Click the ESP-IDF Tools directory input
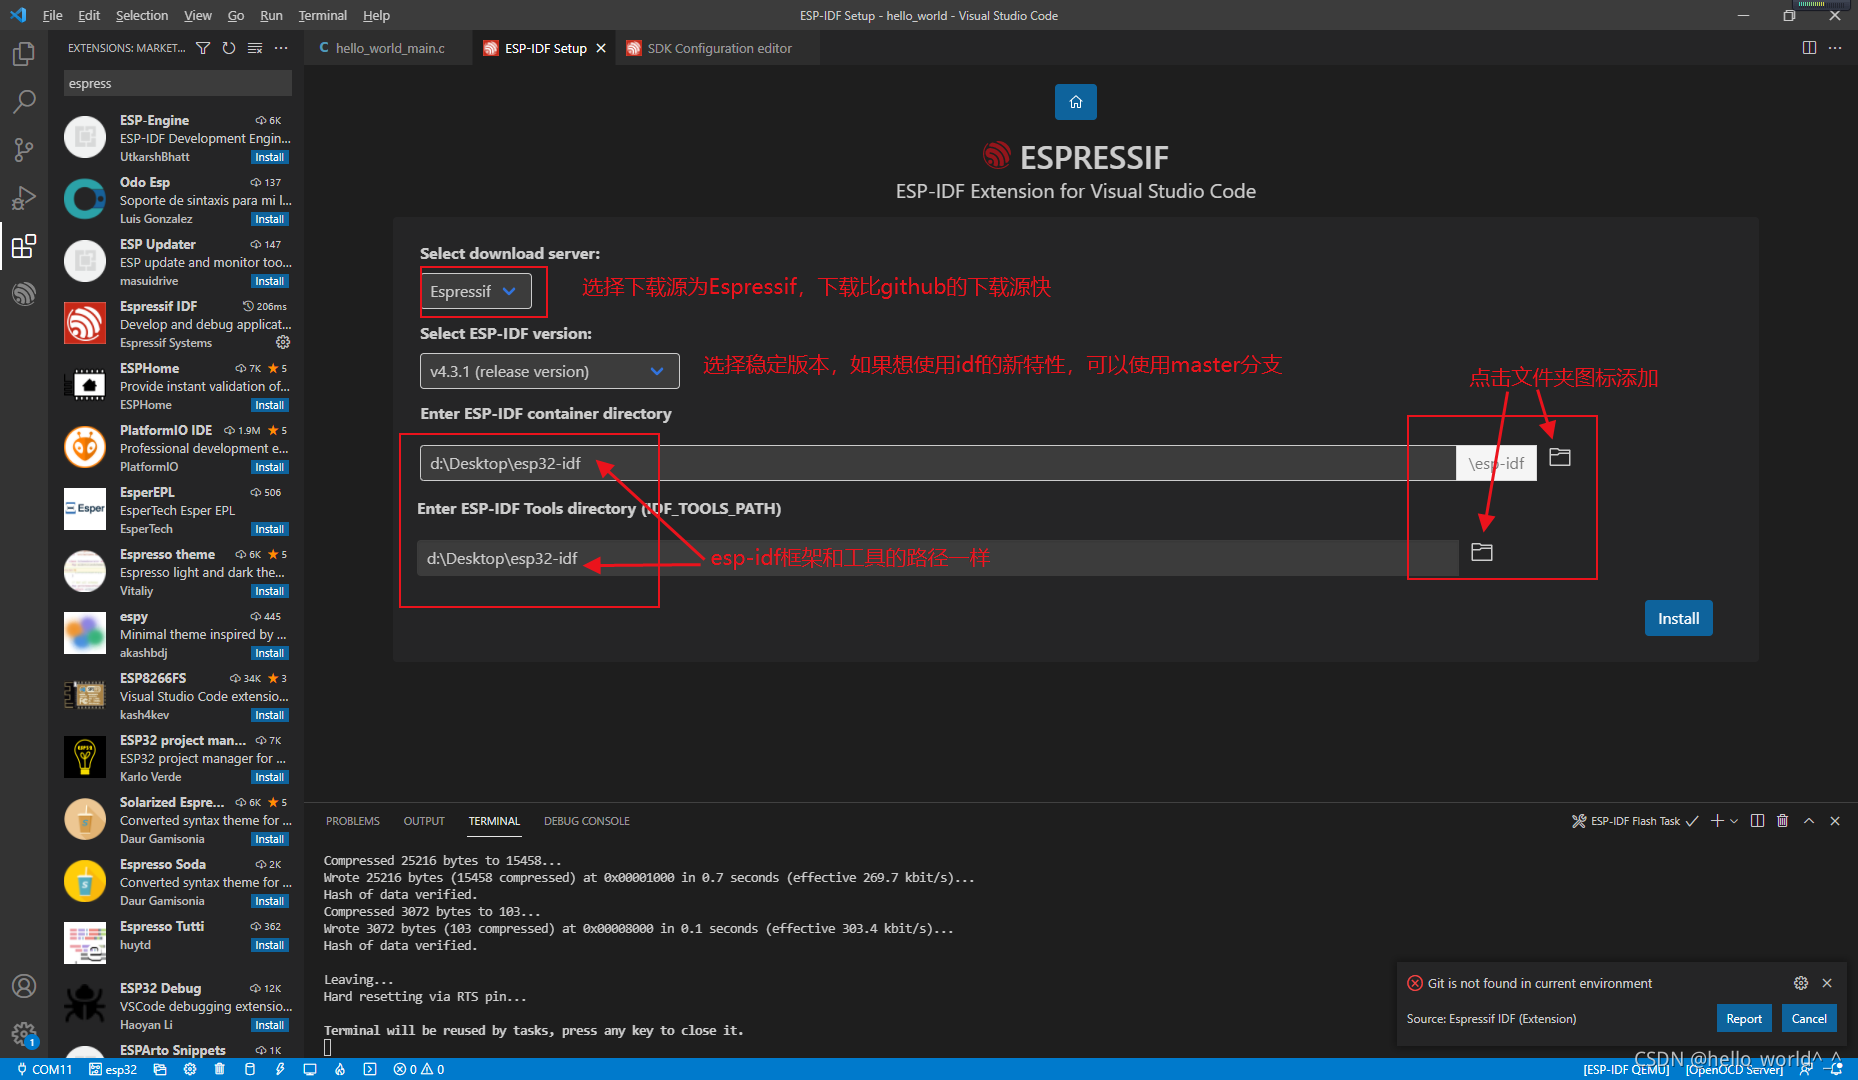This screenshot has width=1858, height=1080. click(x=938, y=558)
